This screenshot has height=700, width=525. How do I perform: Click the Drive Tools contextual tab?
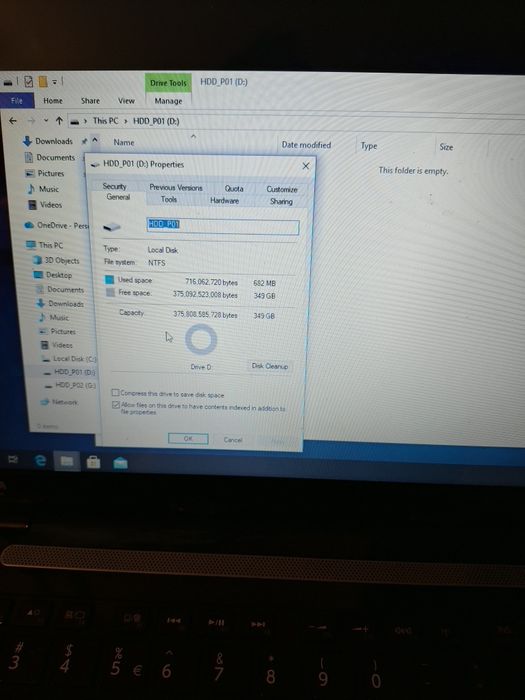click(168, 83)
